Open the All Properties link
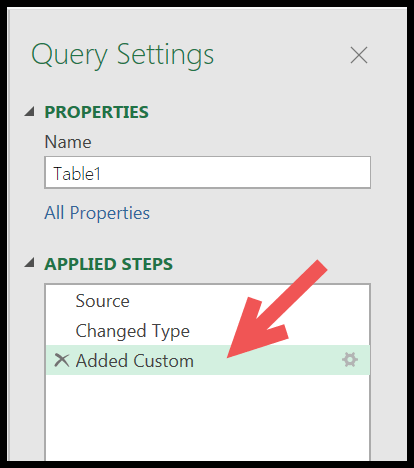Image resolution: width=414 pixels, height=468 pixels. tap(97, 213)
